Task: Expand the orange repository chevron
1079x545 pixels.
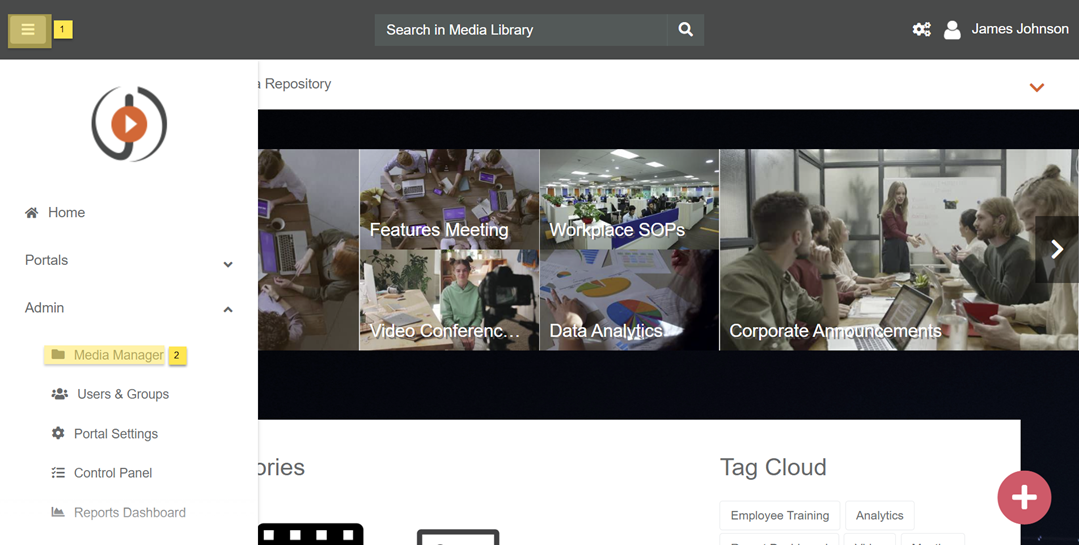Action: click(1037, 88)
